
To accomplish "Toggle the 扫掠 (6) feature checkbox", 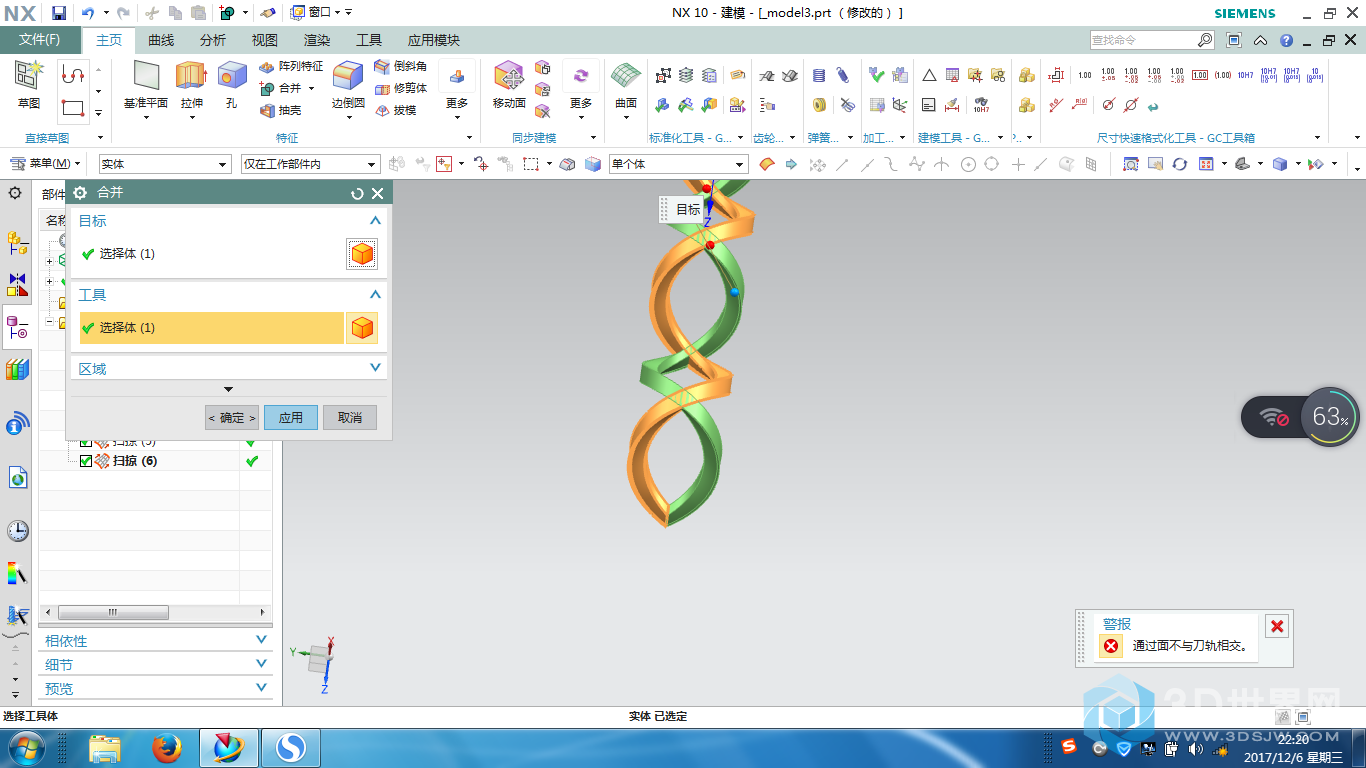I will pos(86,461).
